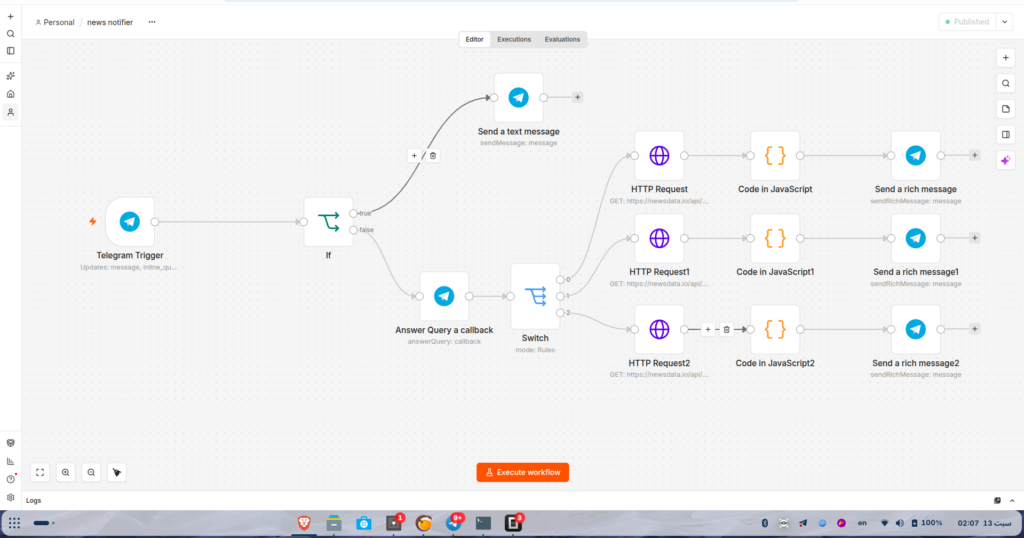Click the news notifier workflow name
1024x538 pixels.
[110, 22]
